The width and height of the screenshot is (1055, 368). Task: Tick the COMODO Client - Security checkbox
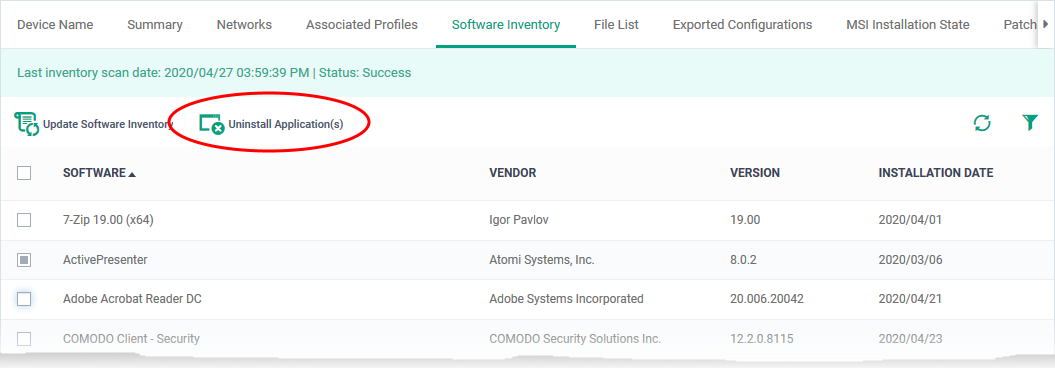pyautogui.click(x=24, y=339)
